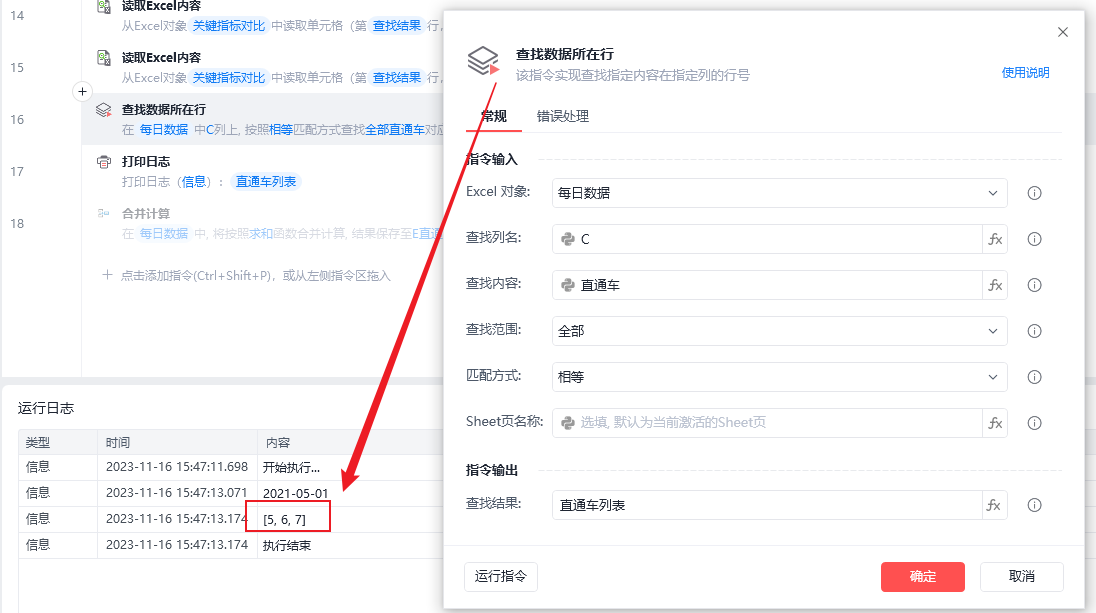
Task: Open the 使用说明 link
Action: [x=1025, y=73]
